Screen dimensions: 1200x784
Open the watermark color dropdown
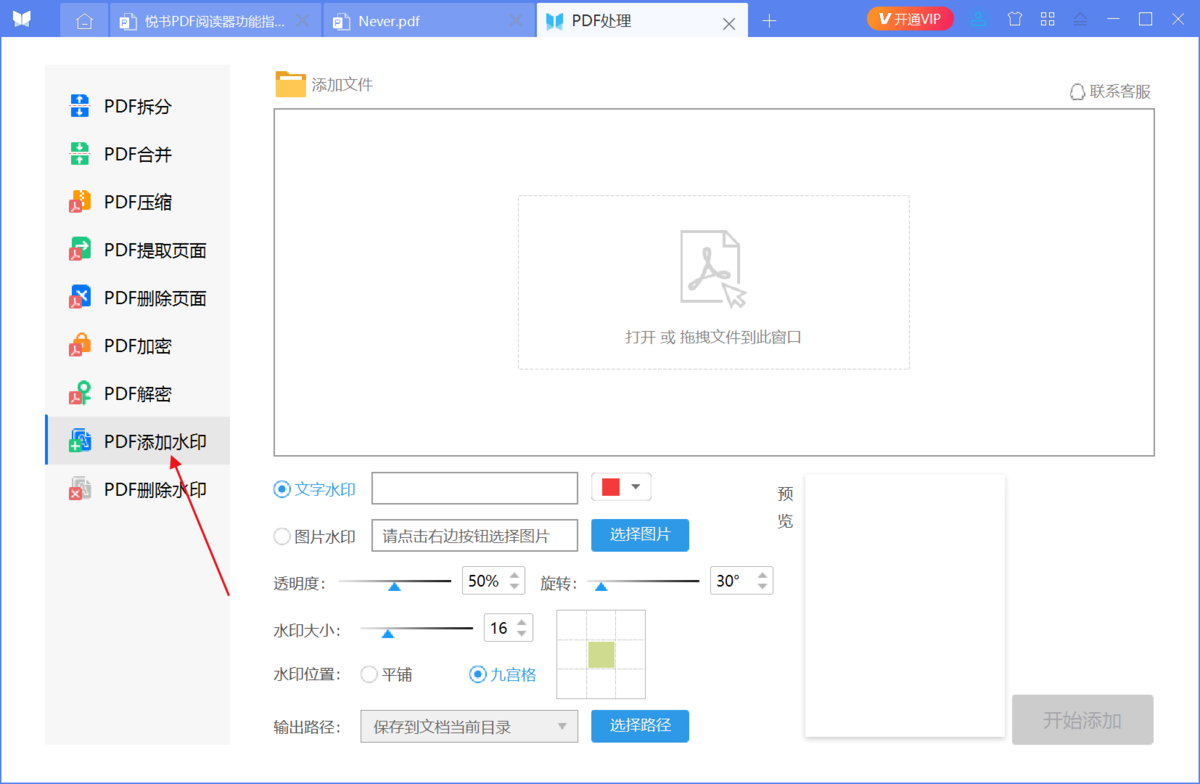pyautogui.click(x=634, y=487)
